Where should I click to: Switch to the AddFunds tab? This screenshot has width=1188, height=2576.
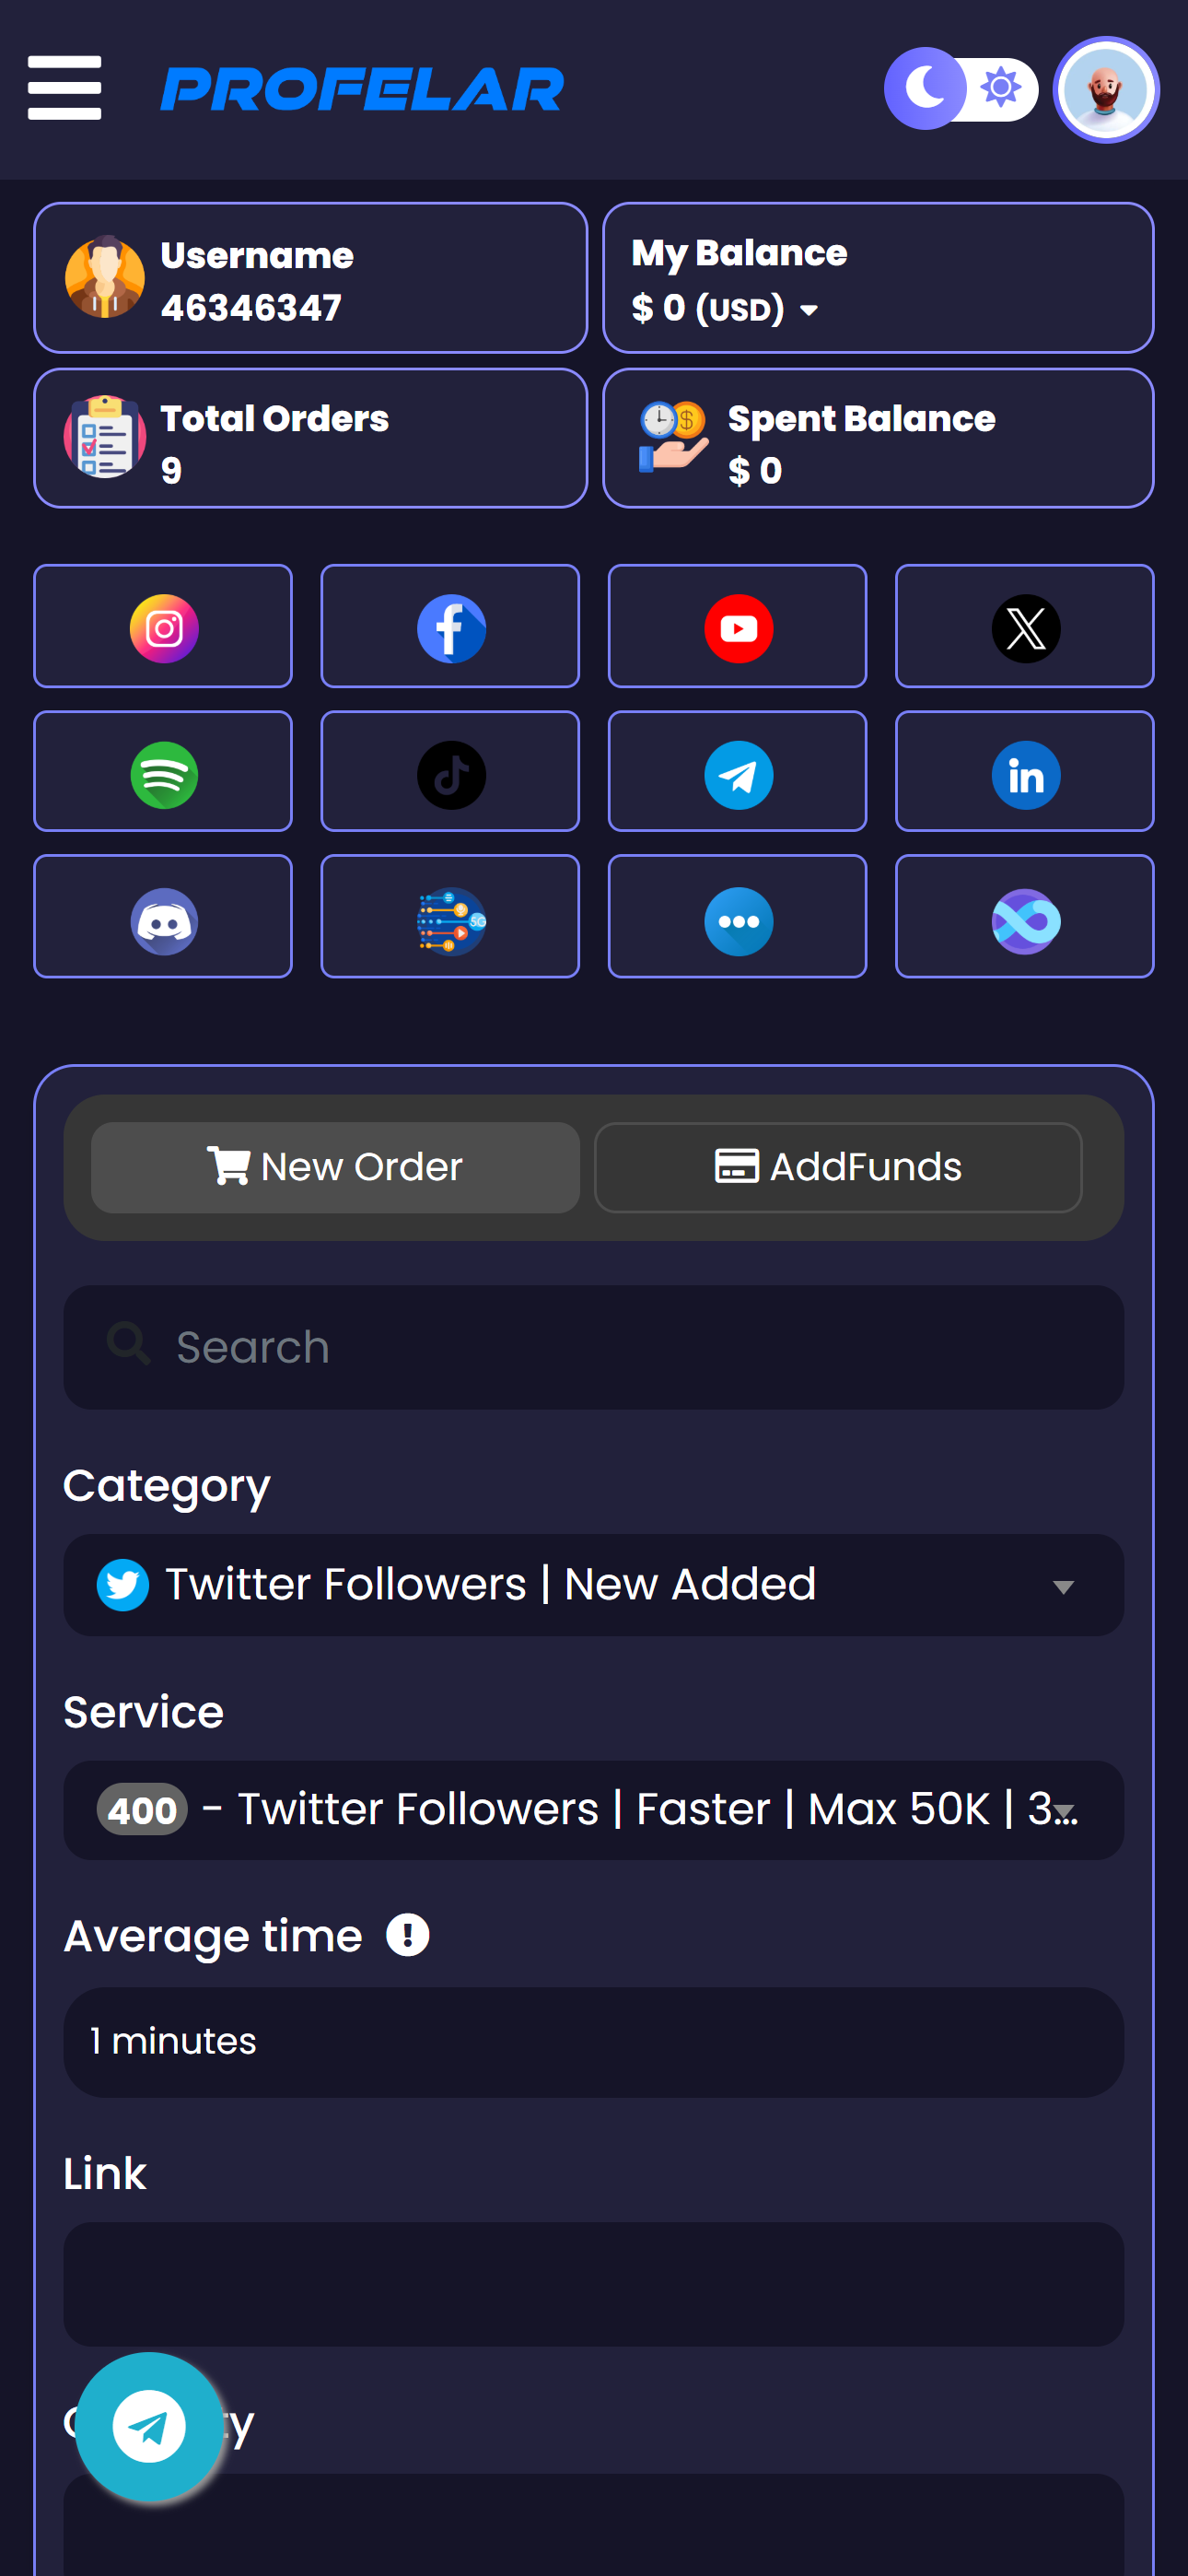pos(838,1167)
